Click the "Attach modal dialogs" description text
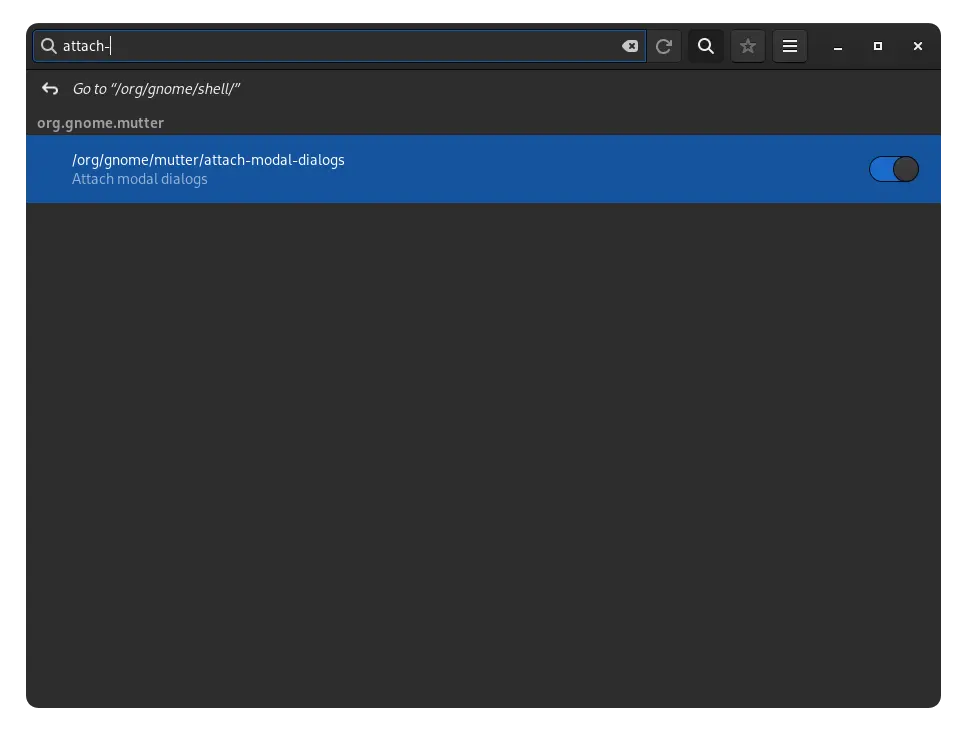967x737 pixels. click(140, 179)
